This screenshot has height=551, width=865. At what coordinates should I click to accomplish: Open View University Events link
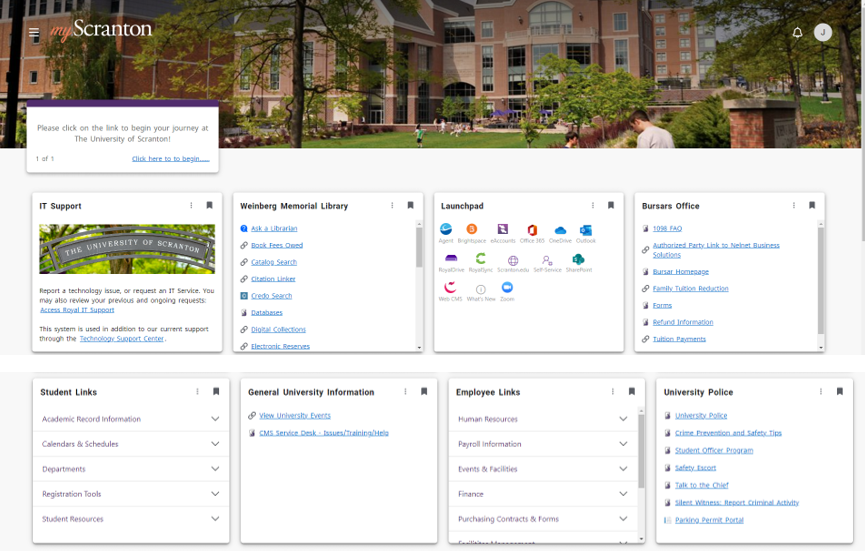pyautogui.click(x=295, y=416)
